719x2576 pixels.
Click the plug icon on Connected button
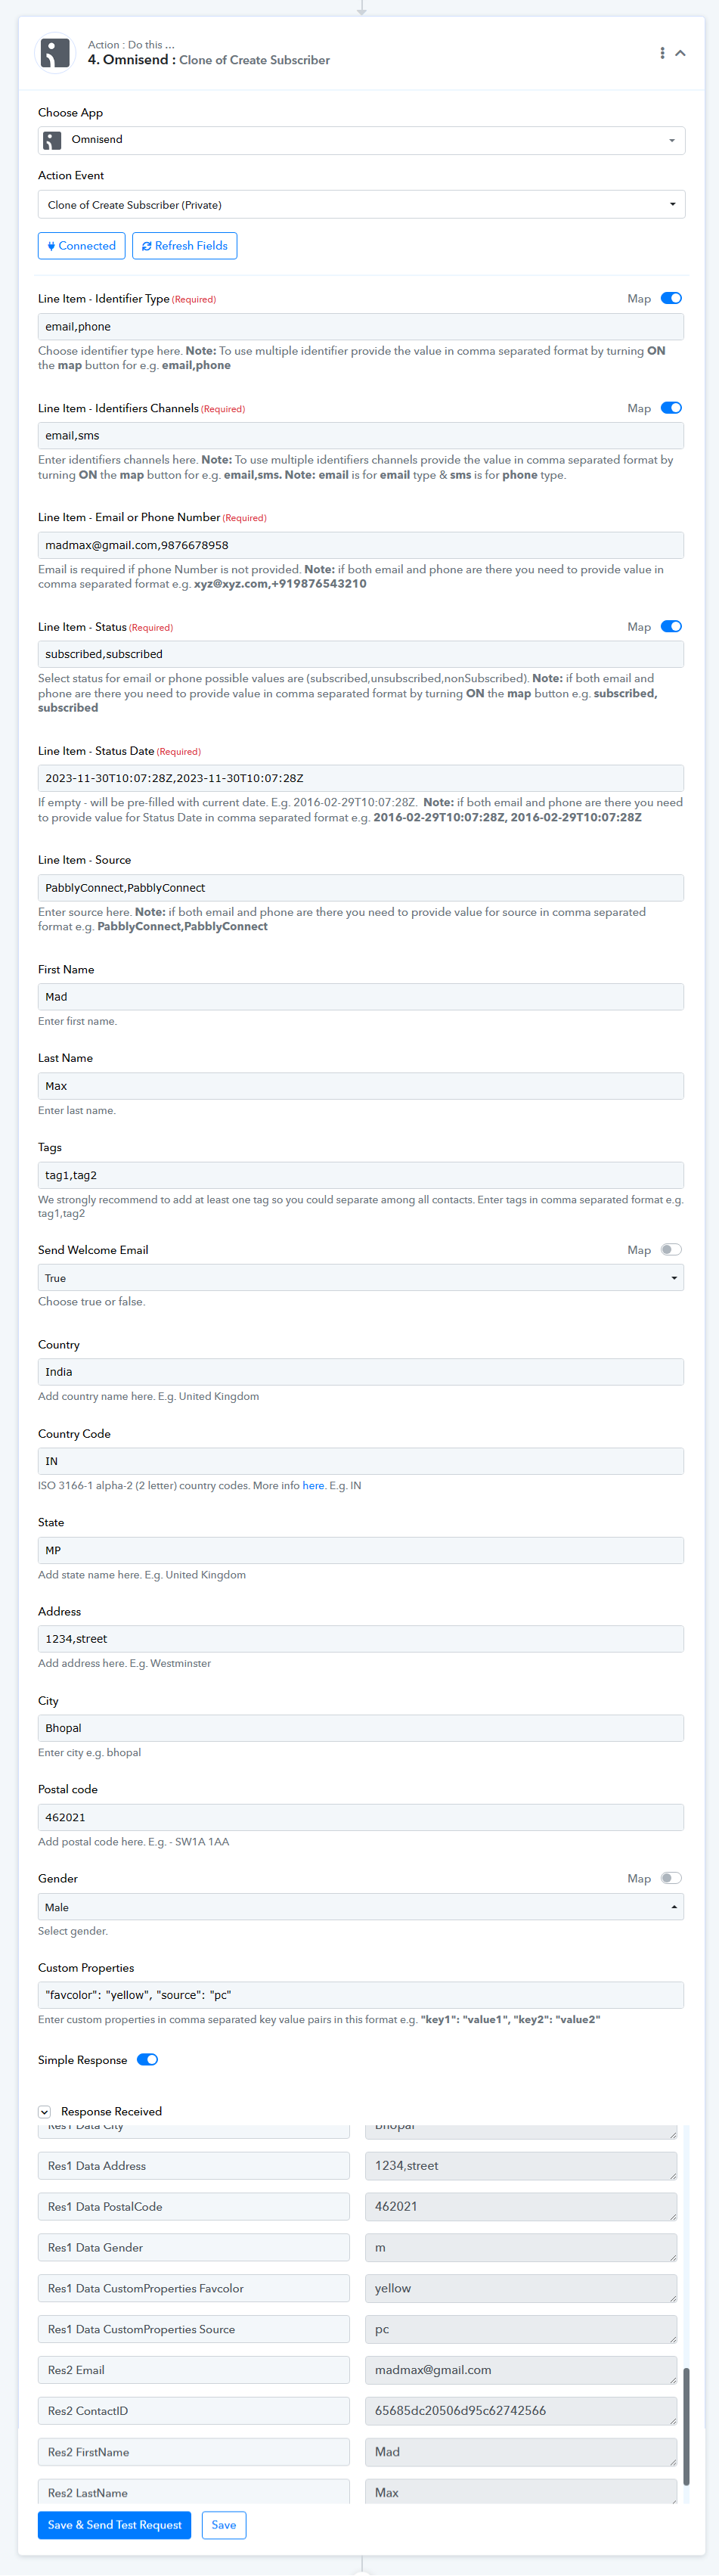tap(51, 246)
